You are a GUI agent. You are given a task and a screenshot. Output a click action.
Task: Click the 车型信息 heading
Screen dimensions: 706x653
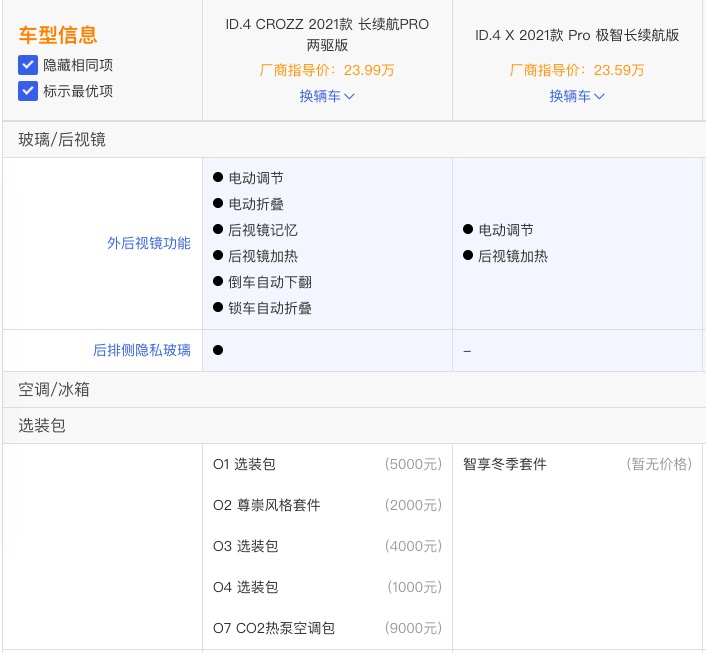(x=58, y=35)
